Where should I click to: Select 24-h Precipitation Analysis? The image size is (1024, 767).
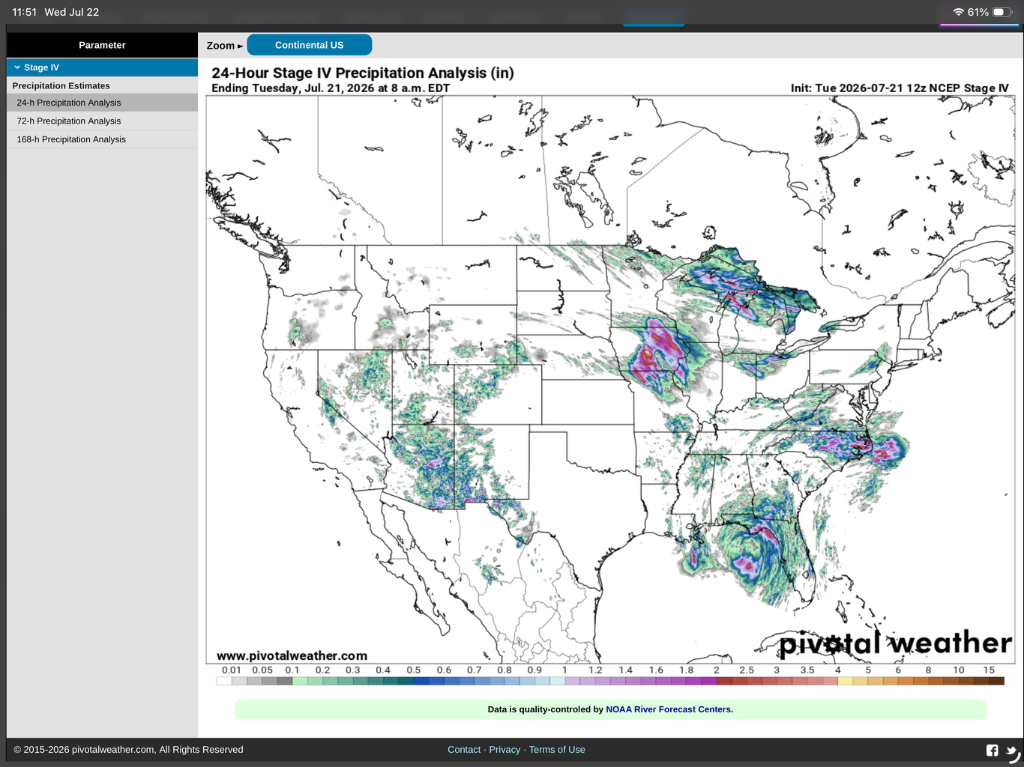tap(102, 103)
